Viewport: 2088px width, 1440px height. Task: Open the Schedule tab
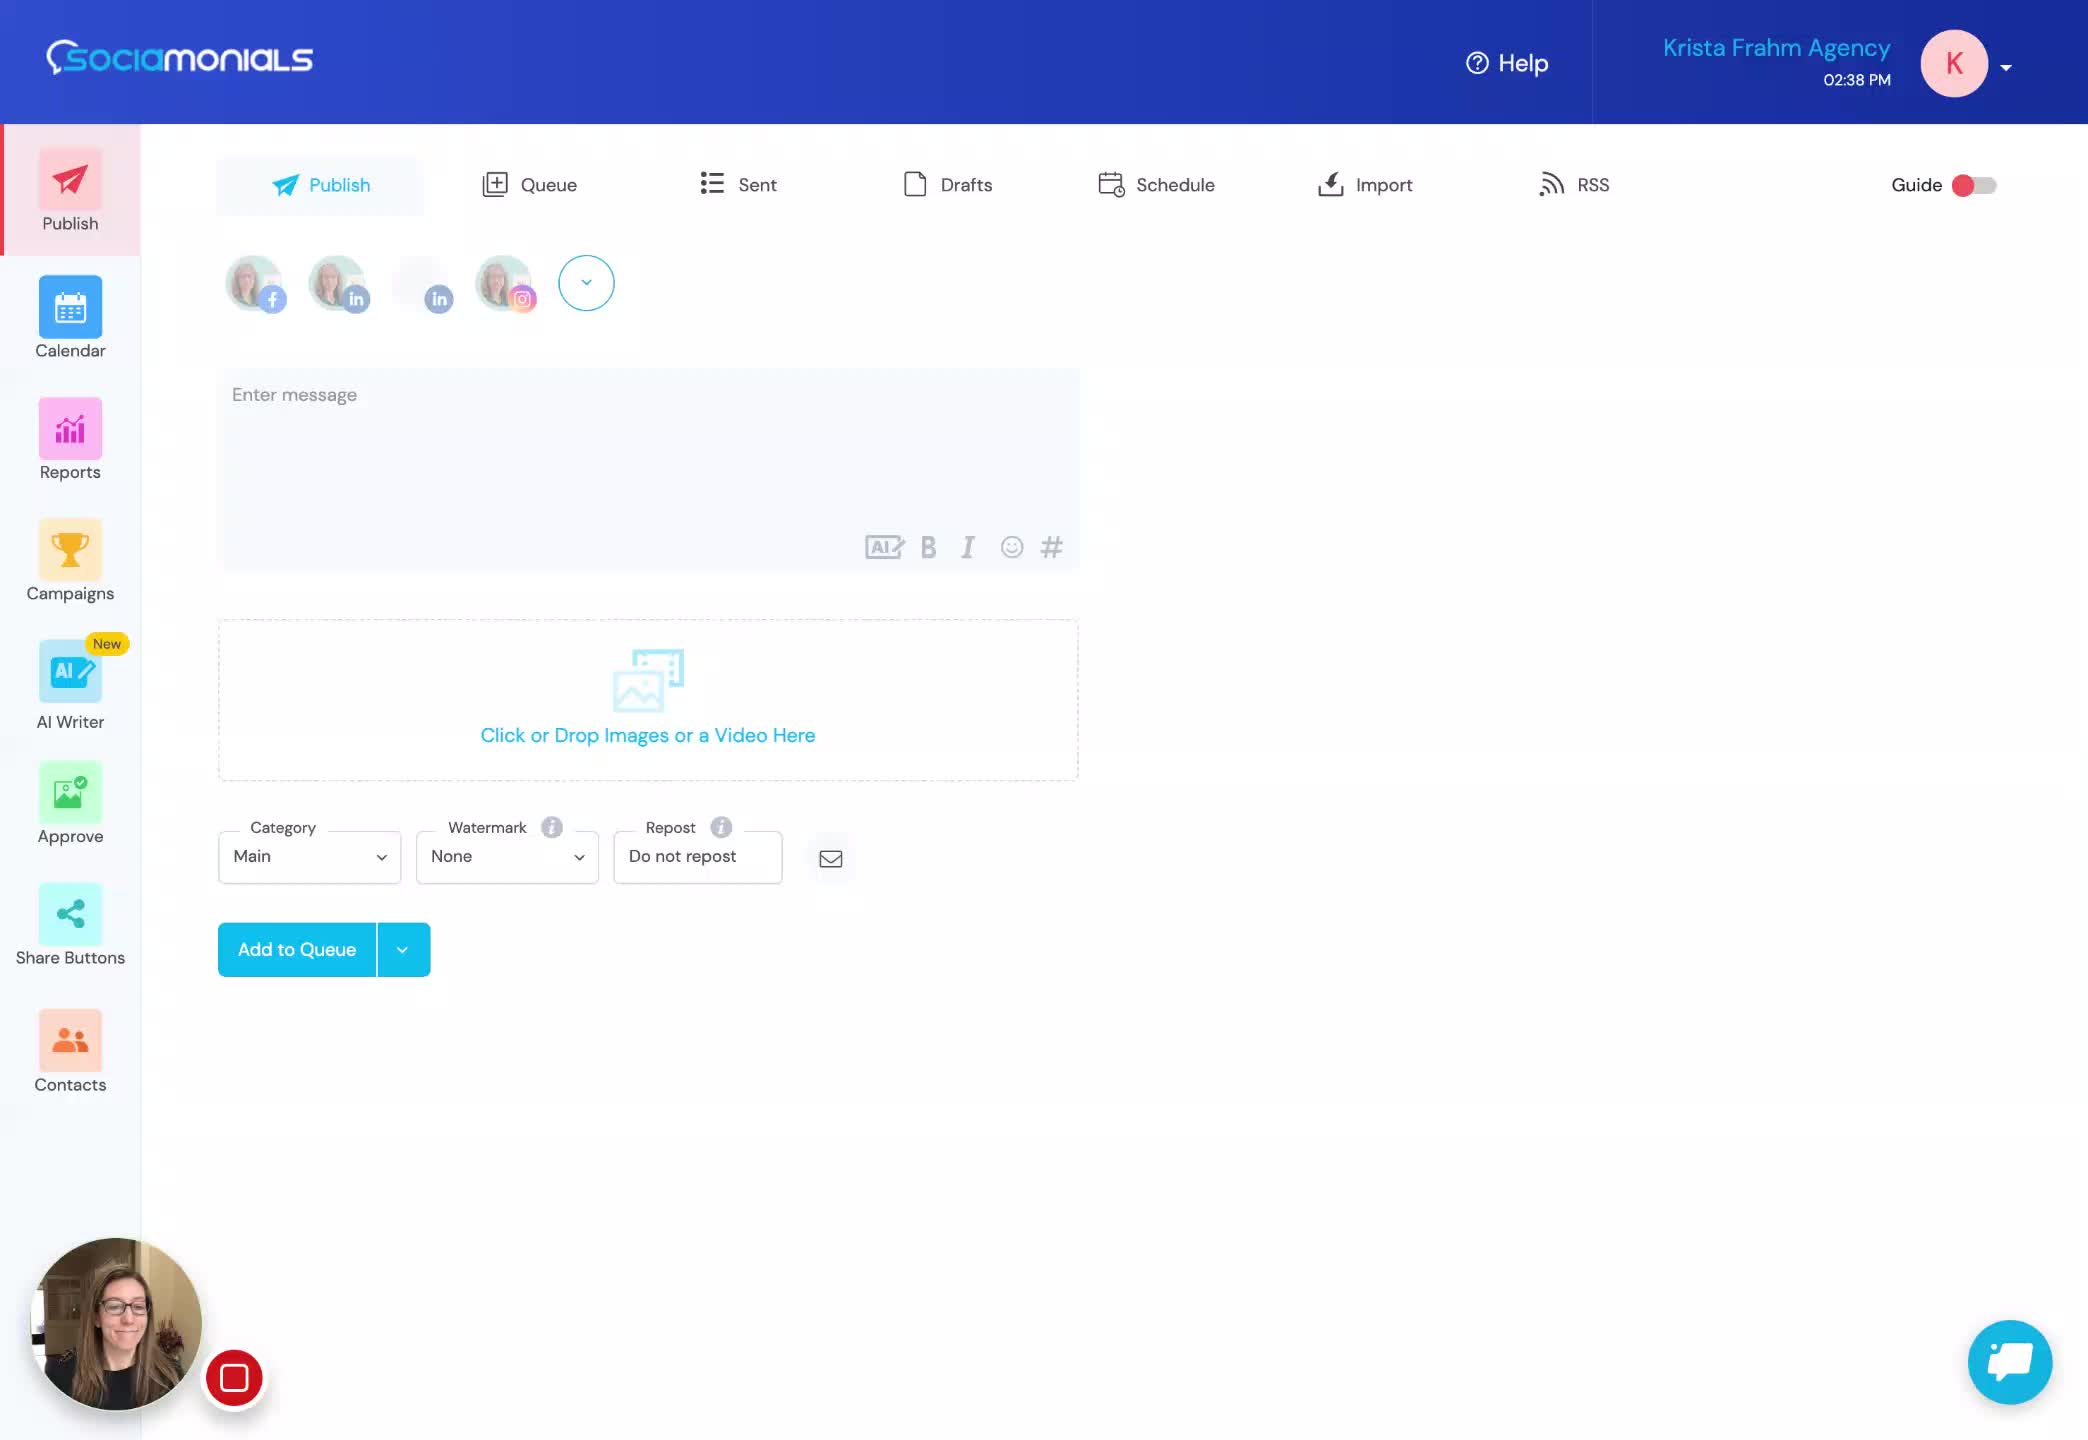tap(1156, 185)
